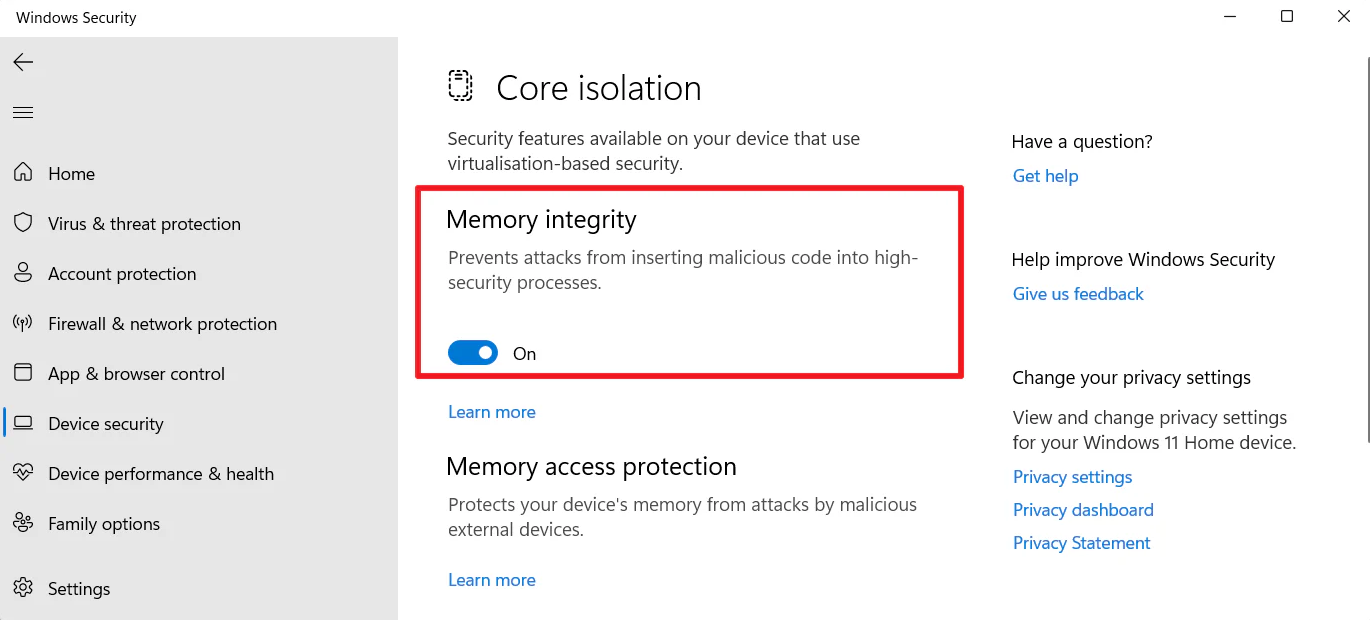Click the Family options people icon
Viewport: 1370px width, 620px height.
point(23,523)
